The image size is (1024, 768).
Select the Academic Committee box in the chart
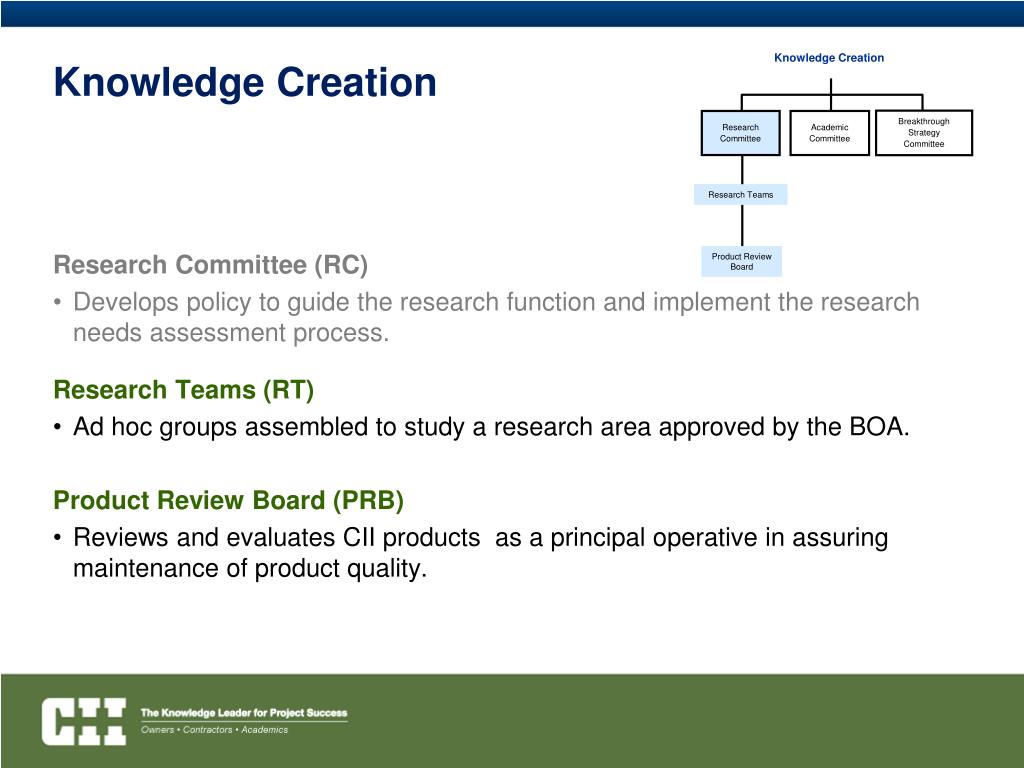point(829,133)
